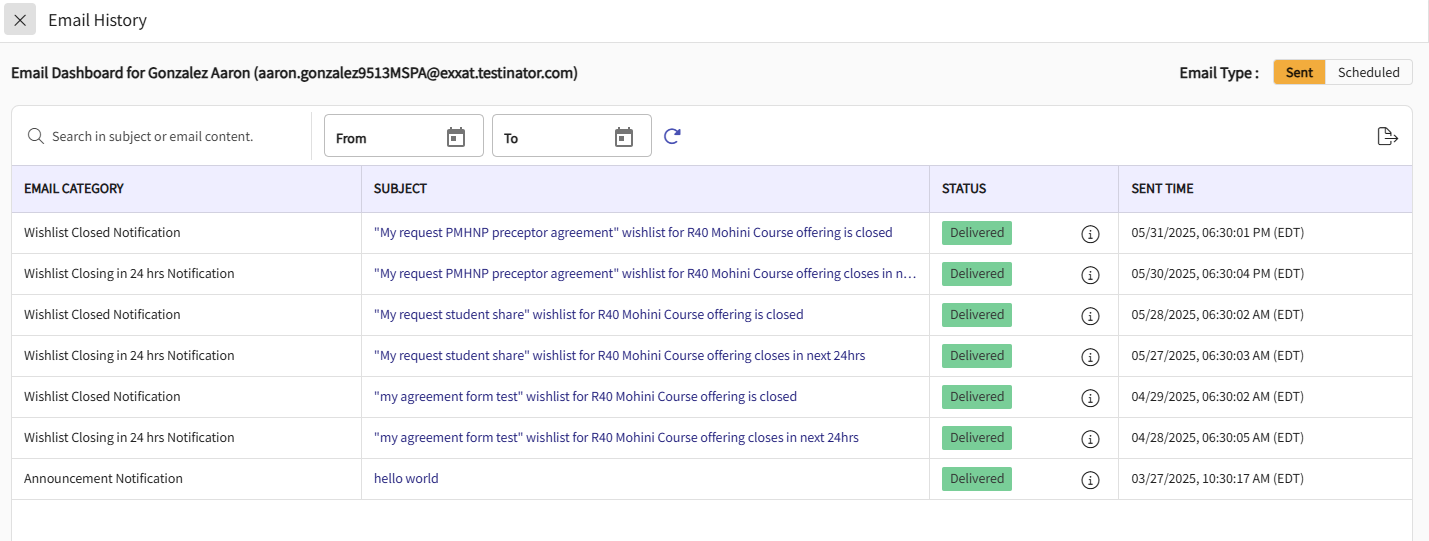
Task: Close the Email History panel
Action: pyautogui.click(x=20, y=20)
